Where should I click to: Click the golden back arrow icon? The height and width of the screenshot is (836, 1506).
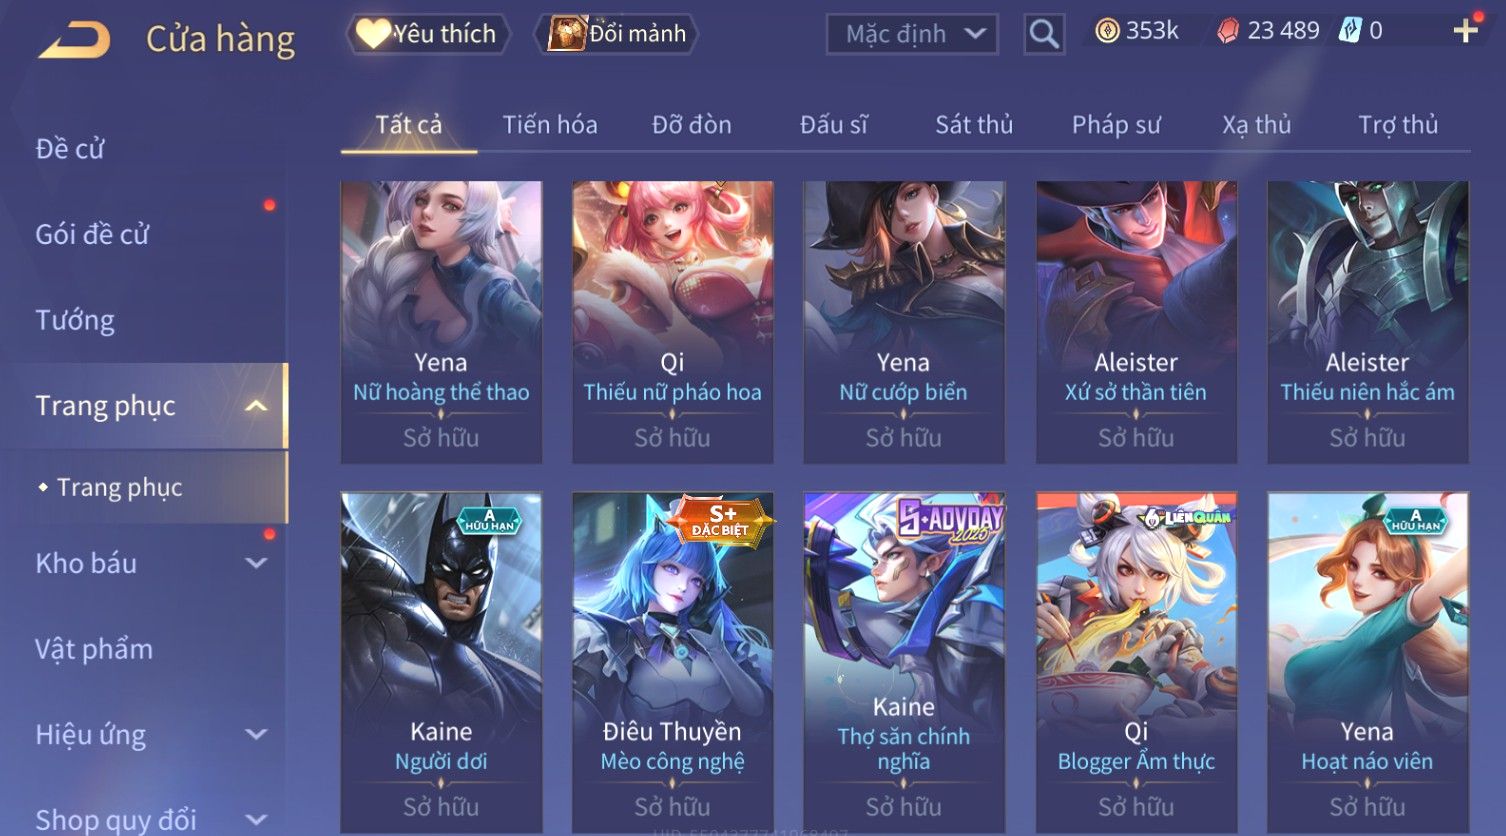click(x=74, y=40)
